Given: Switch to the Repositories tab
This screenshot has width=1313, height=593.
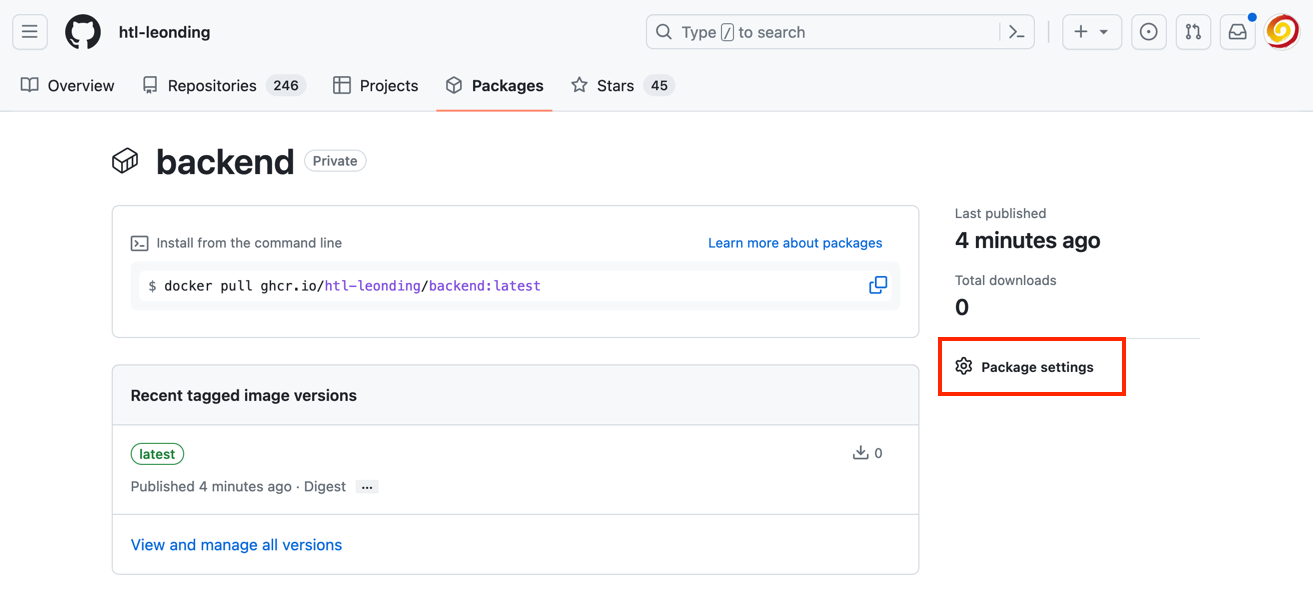Looking at the screenshot, I should coord(223,86).
